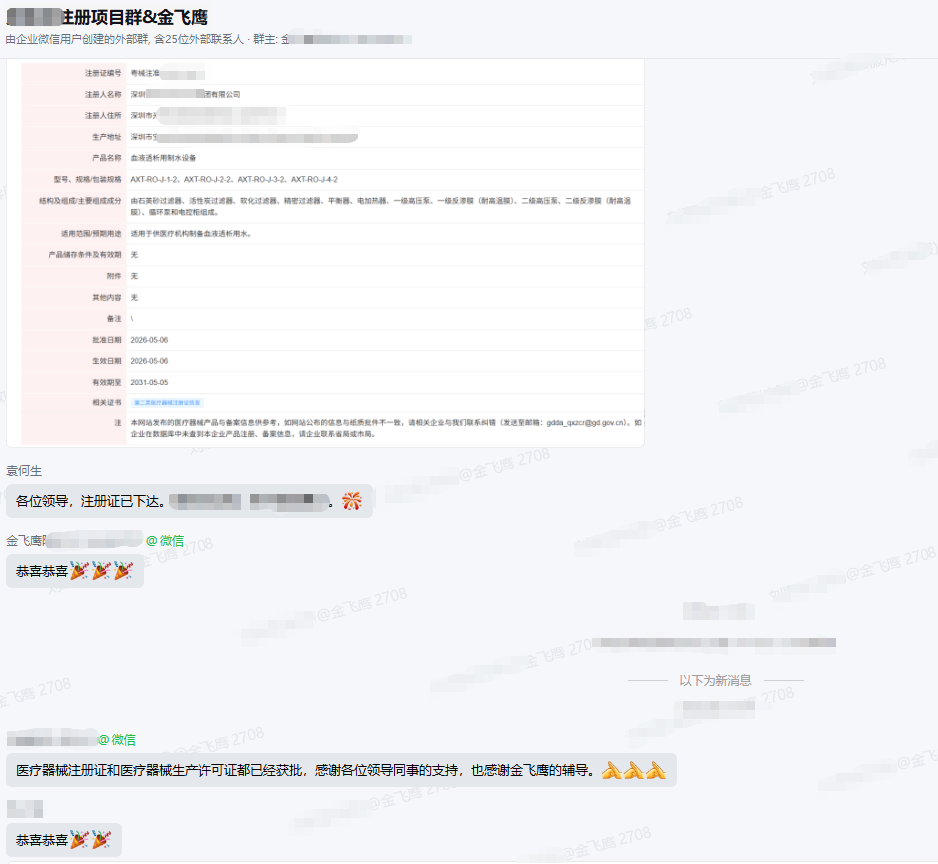This screenshot has width=938, height=864.
Task: Click the group title ending in 注册项目群&金飞鹰
Action: [108, 17]
